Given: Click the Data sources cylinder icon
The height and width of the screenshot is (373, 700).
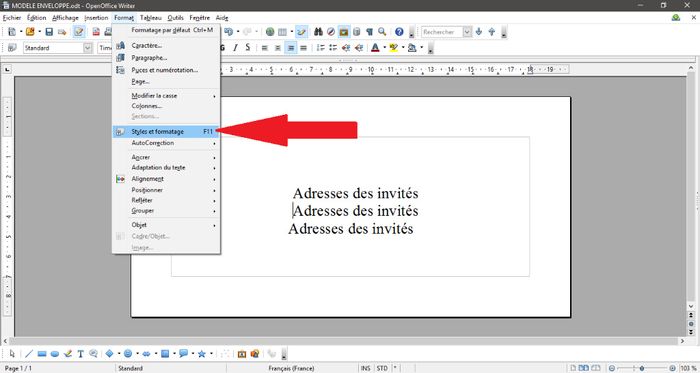Looking at the screenshot, I should point(356,32).
